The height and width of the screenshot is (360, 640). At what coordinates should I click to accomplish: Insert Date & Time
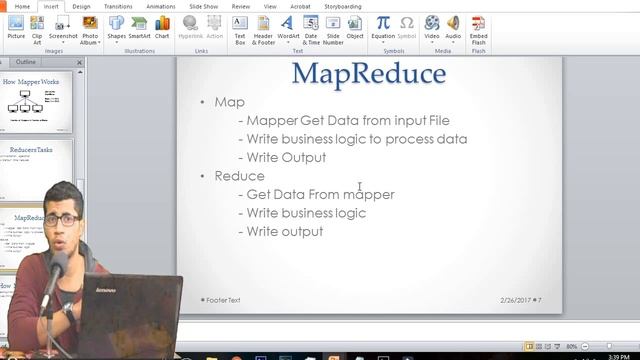(x=311, y=30)
